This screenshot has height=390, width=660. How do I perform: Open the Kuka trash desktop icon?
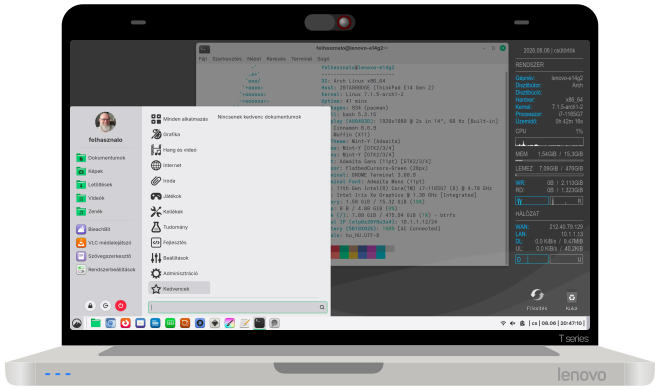click(x=571, y=301)
